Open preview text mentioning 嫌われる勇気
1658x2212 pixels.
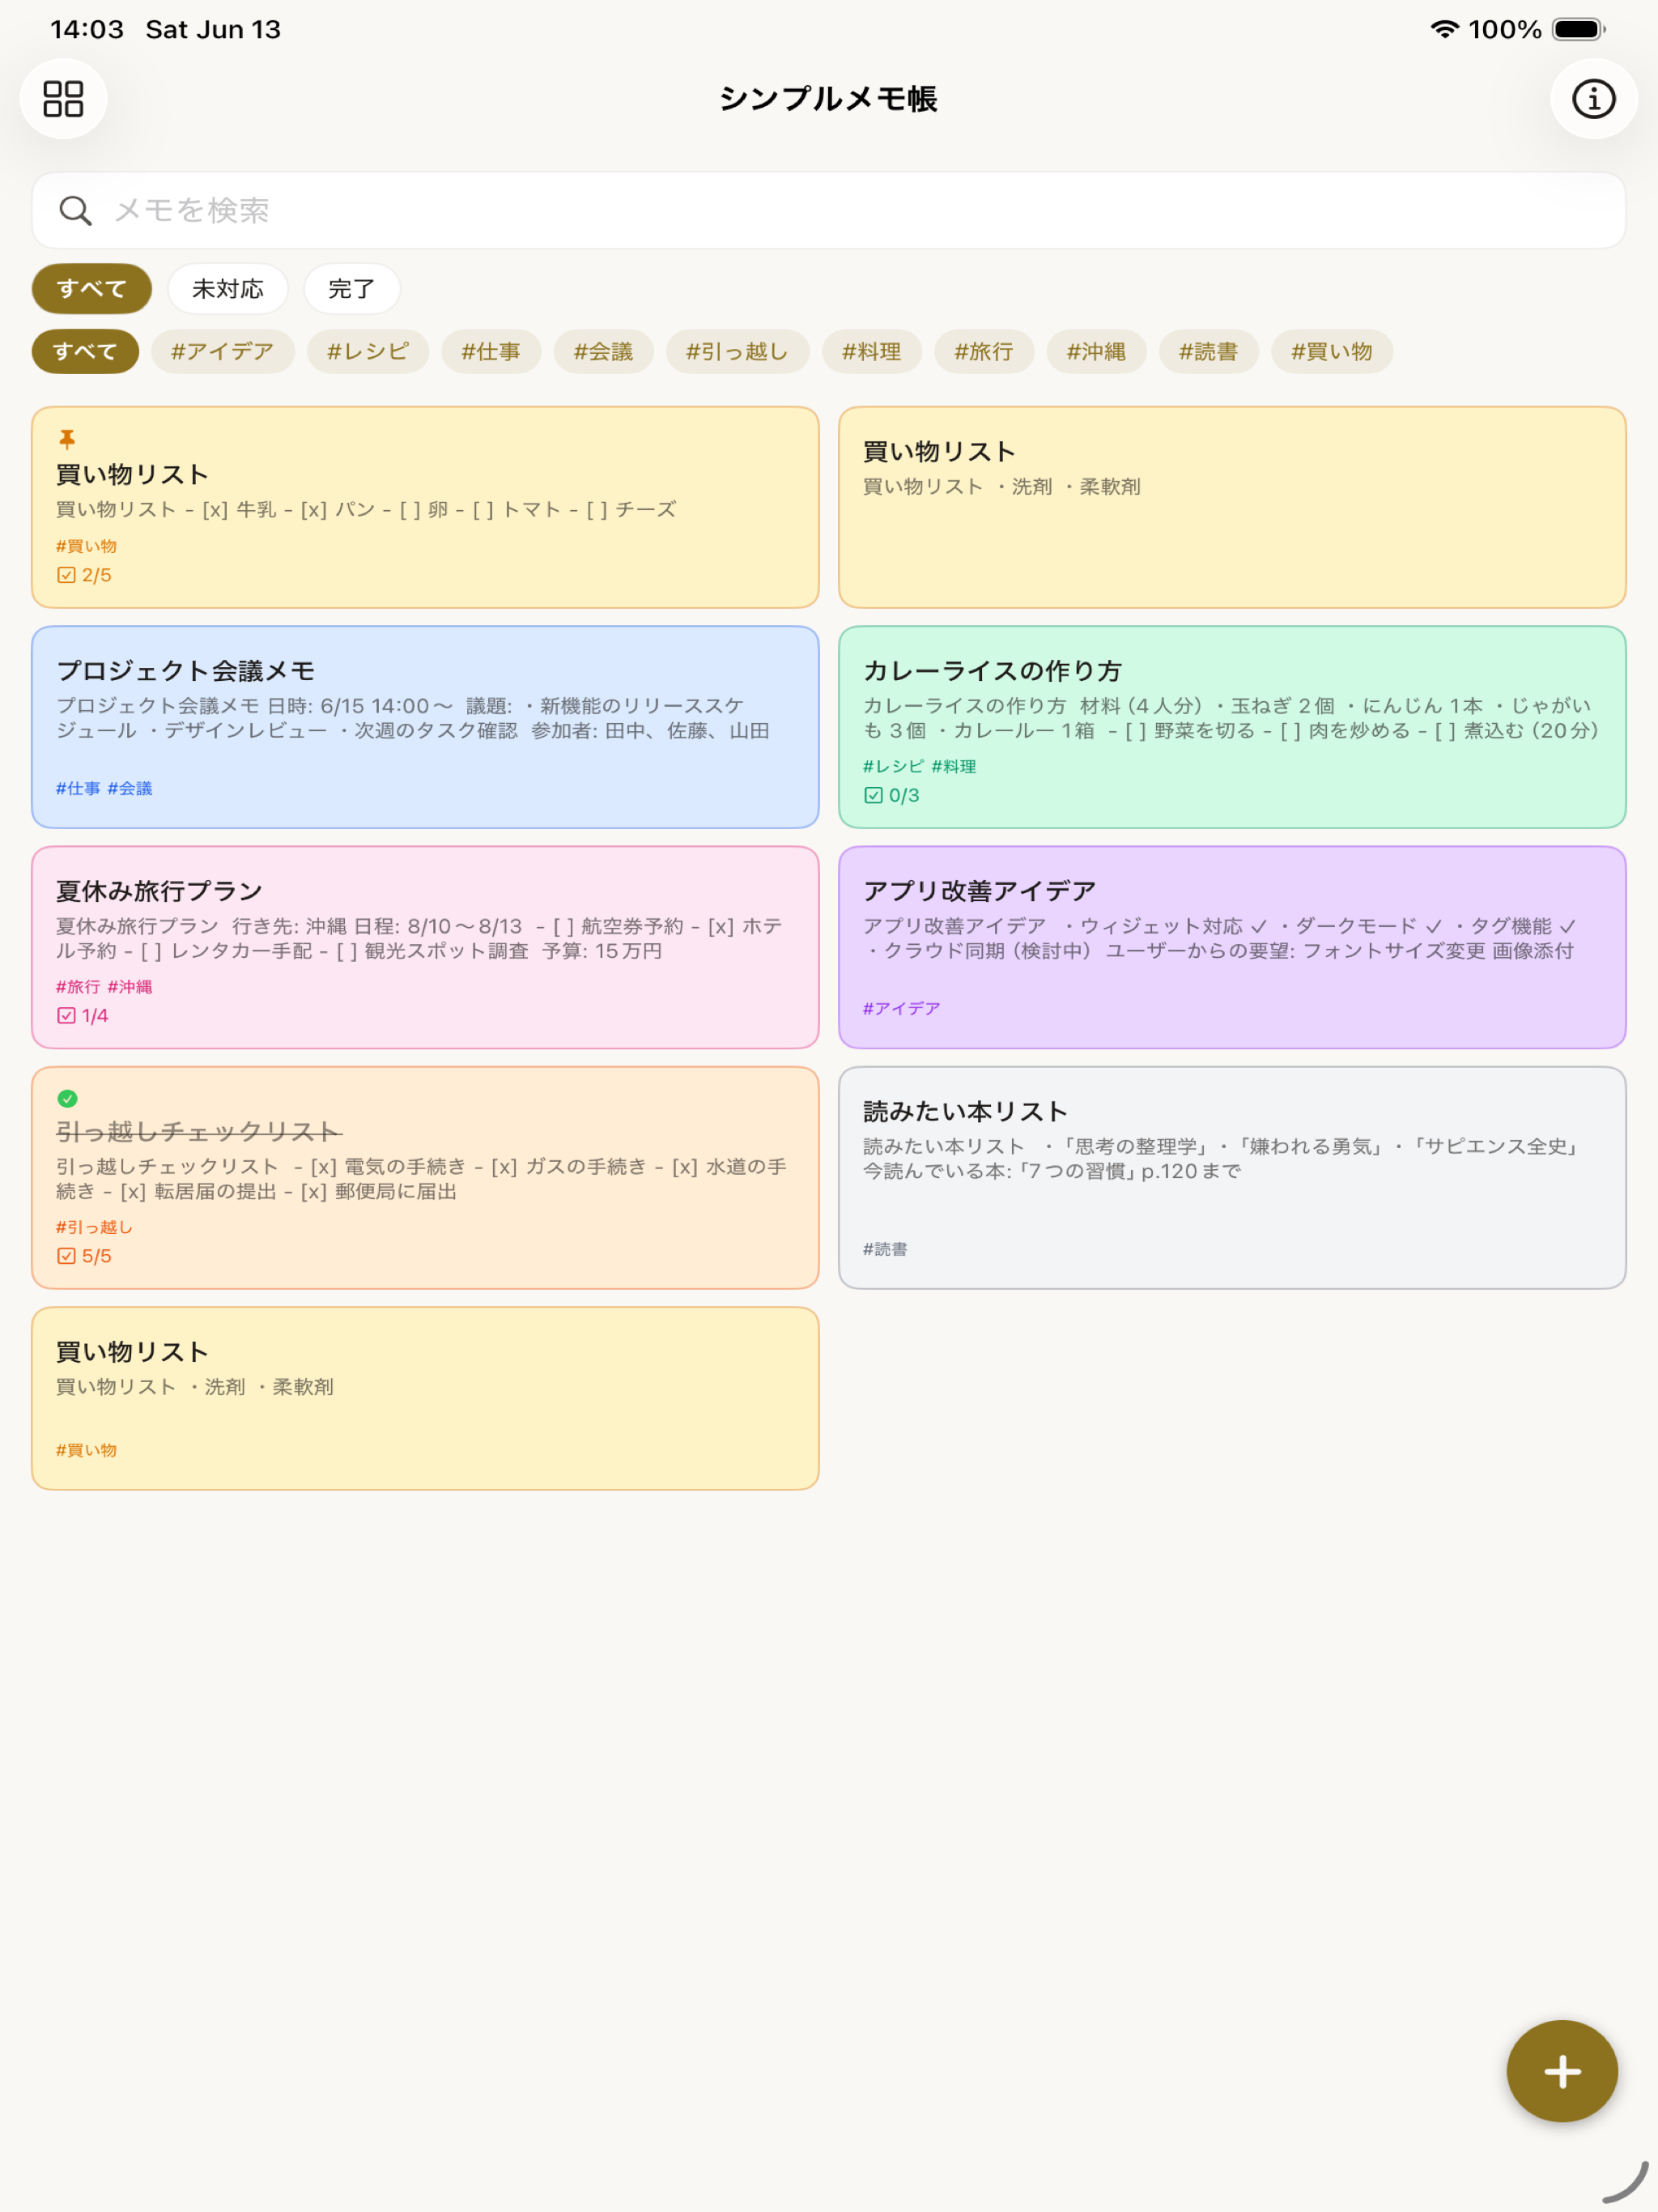[x=1222, y=1158]
